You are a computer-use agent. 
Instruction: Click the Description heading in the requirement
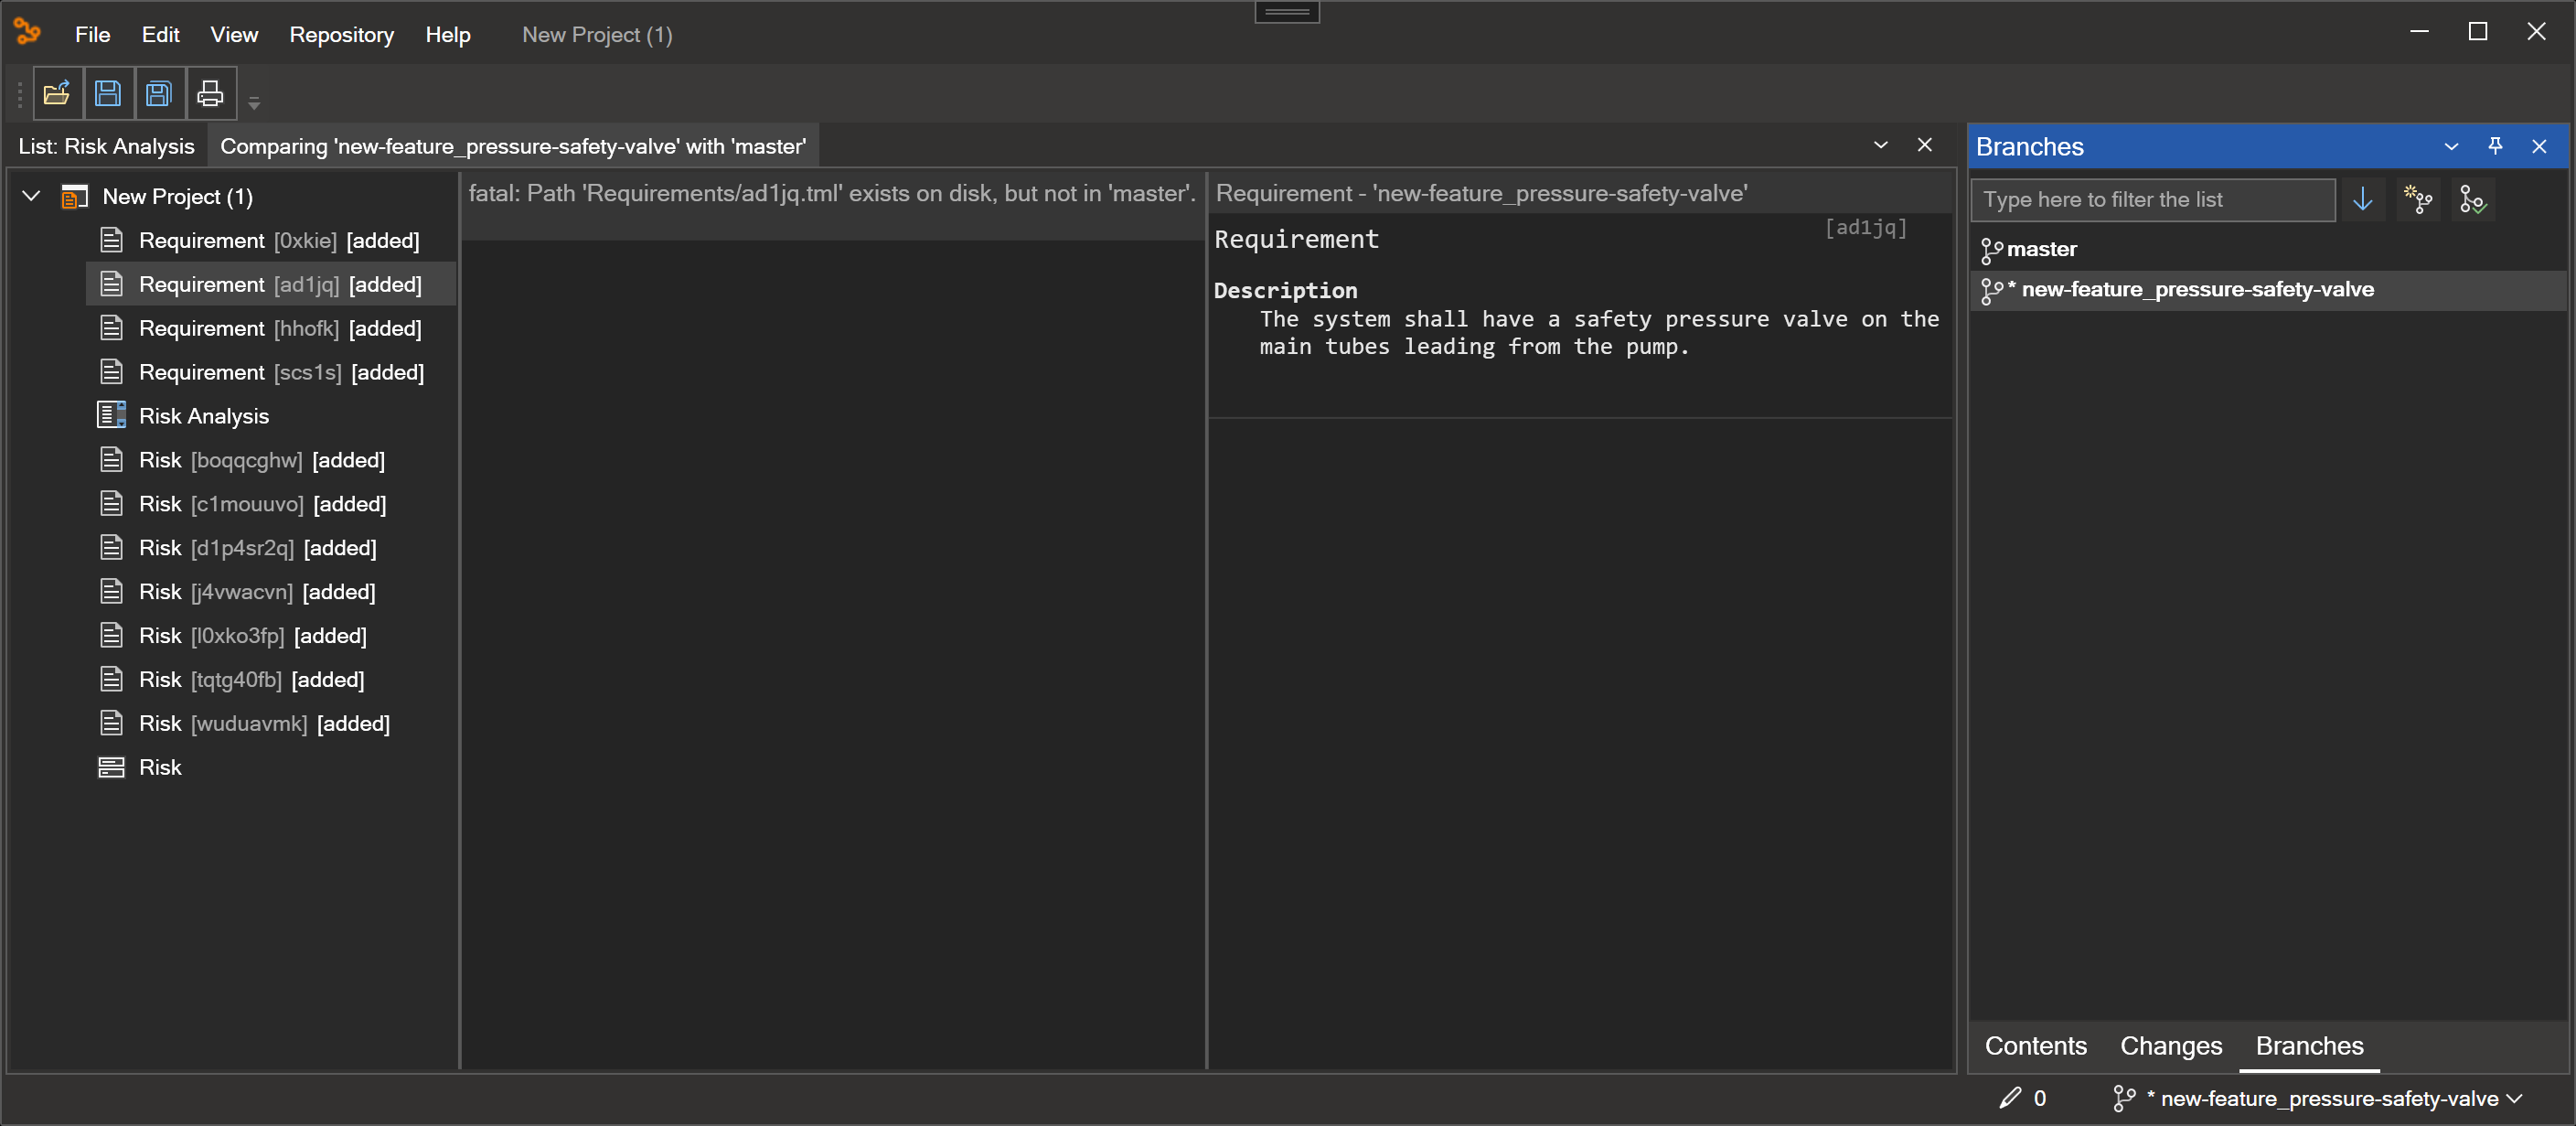[1286, 291]
